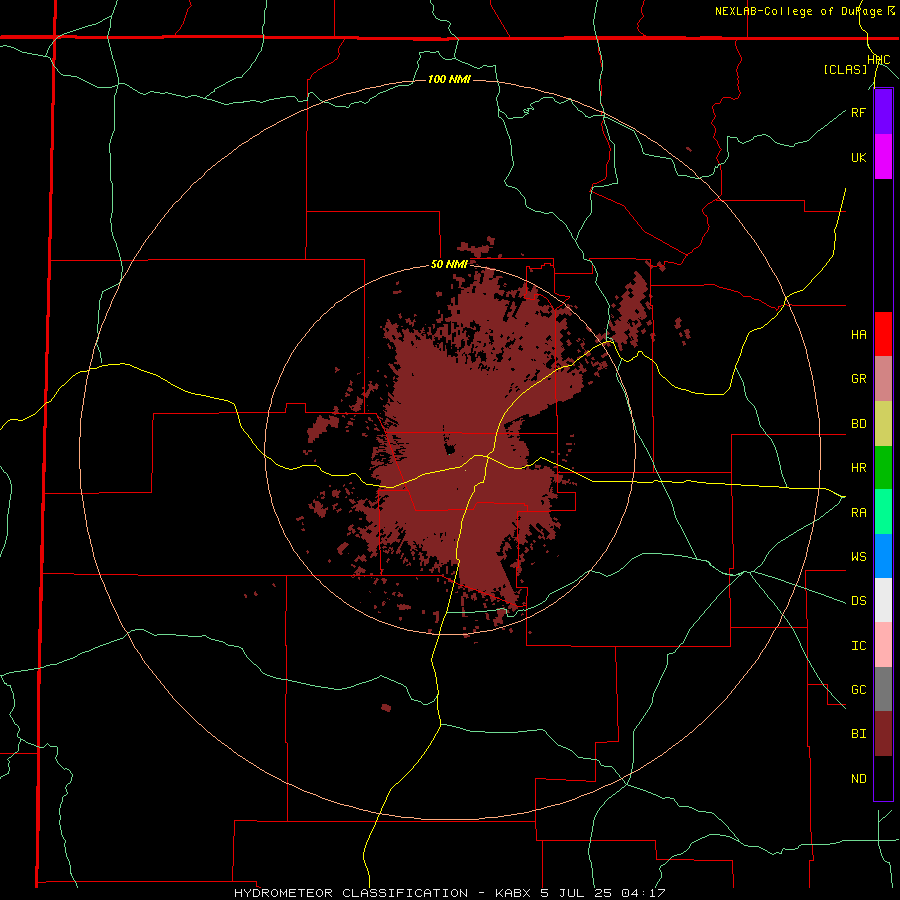900x900 pixels.
Task: Click the purple RF legend color swatch
Action: coord(883,112)
